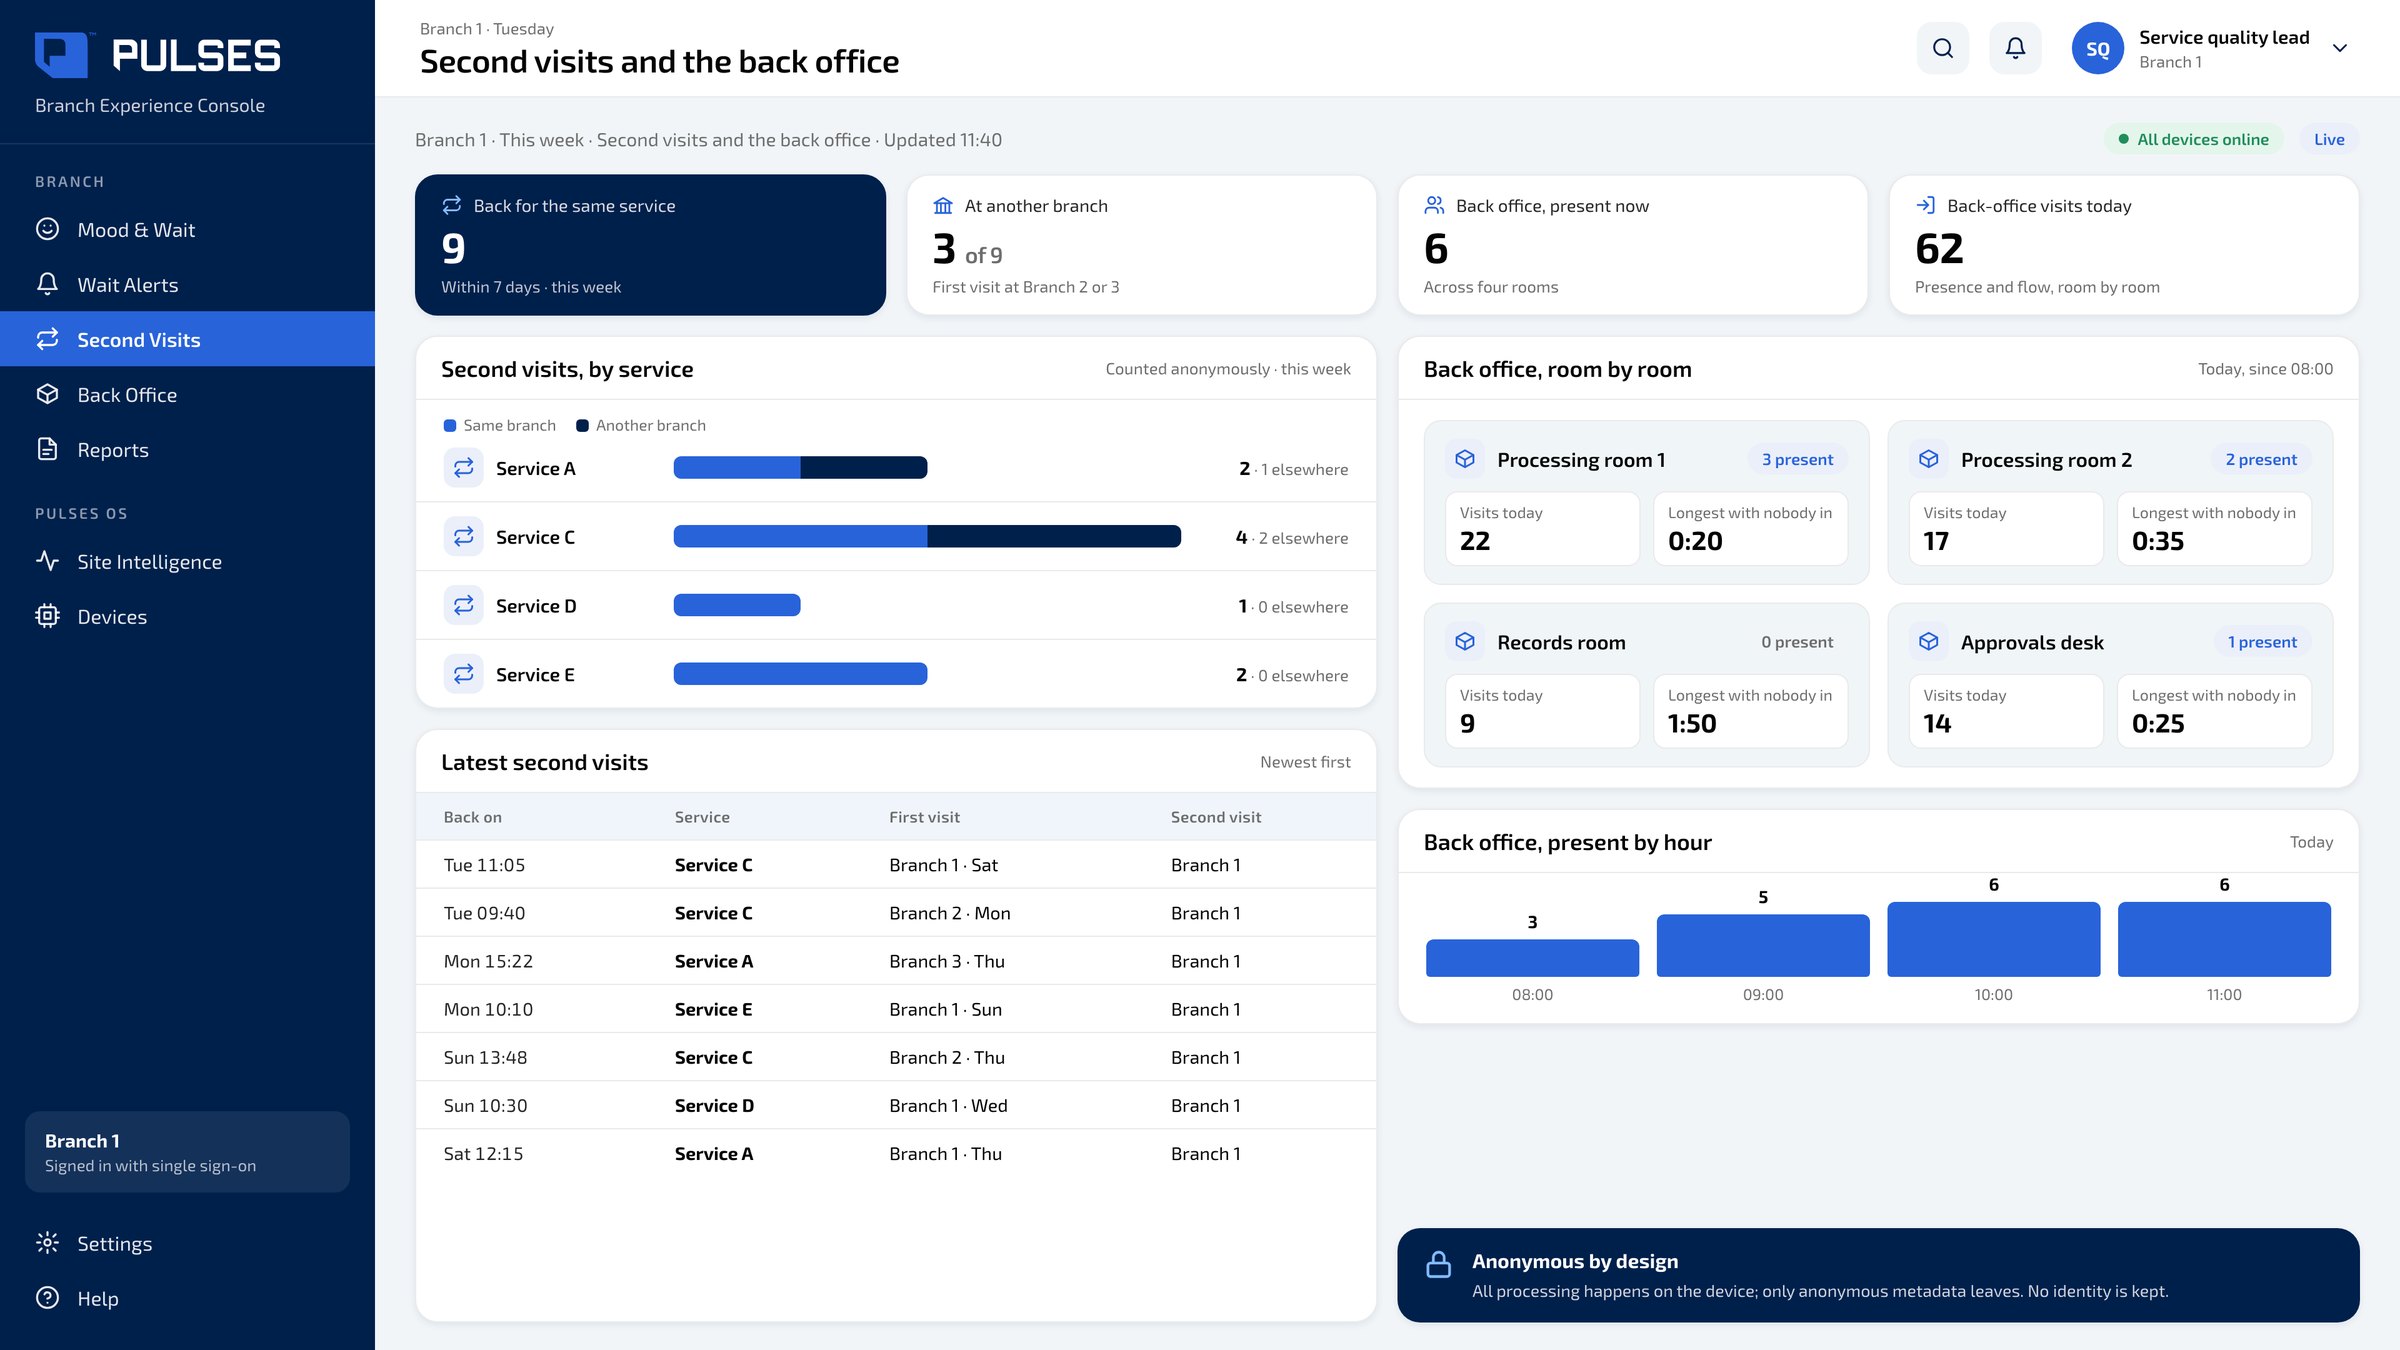Open Wait Alerts in sidebar
The image size is (2400, 1350).
[x=187, y=284]
